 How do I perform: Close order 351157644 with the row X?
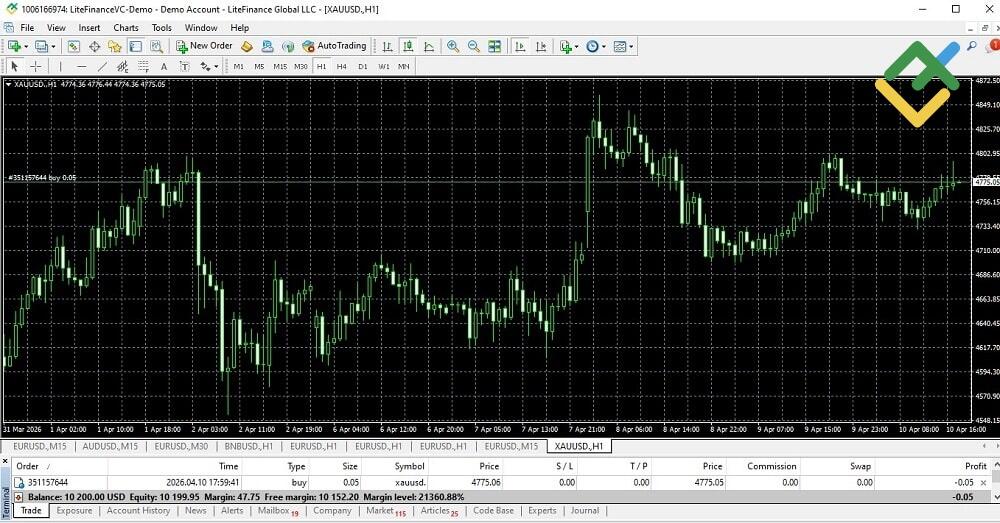[983, 483]
